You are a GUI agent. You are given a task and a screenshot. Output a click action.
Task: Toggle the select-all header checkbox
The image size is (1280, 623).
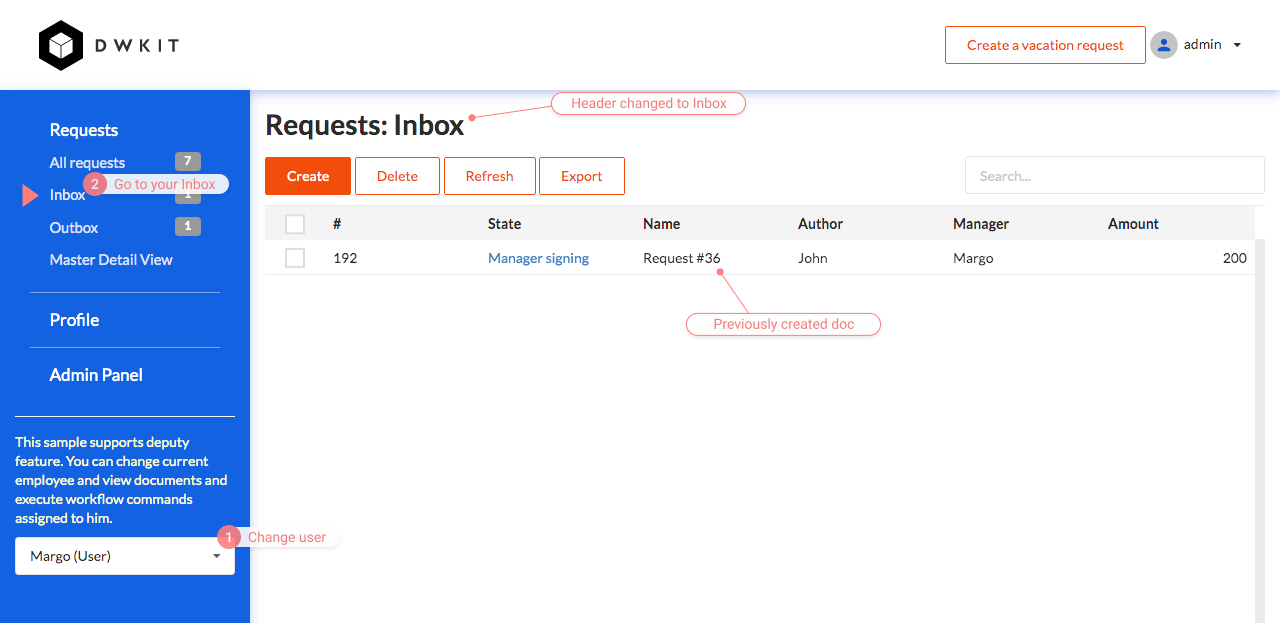tap(295, 224)
